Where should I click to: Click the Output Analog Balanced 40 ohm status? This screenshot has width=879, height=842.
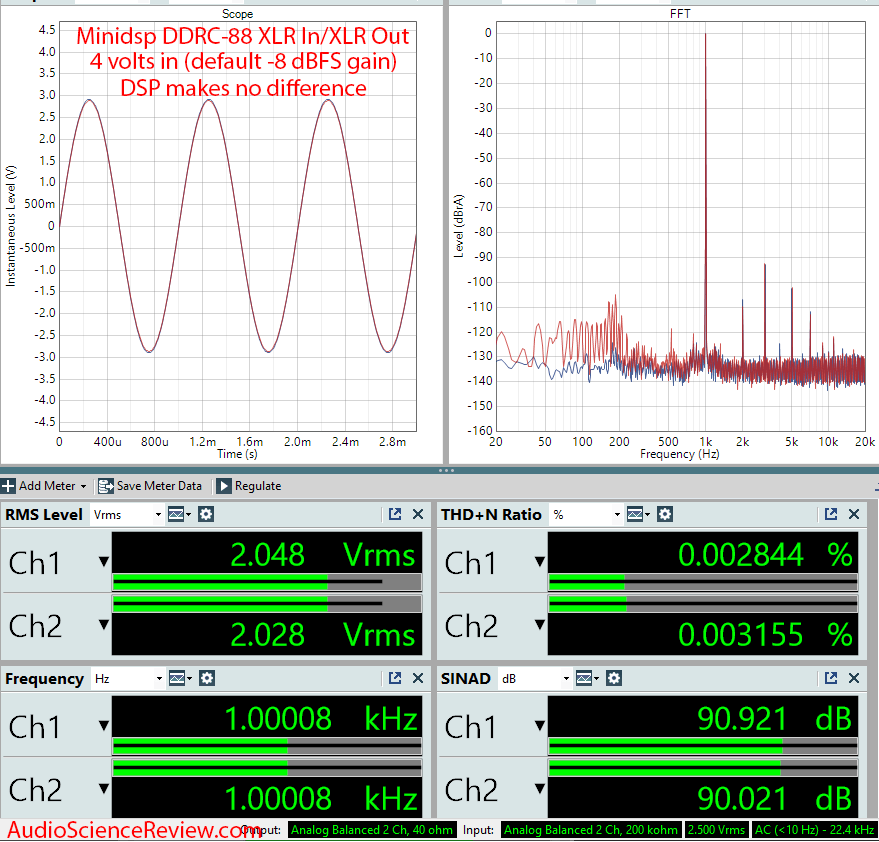[372, 830]
